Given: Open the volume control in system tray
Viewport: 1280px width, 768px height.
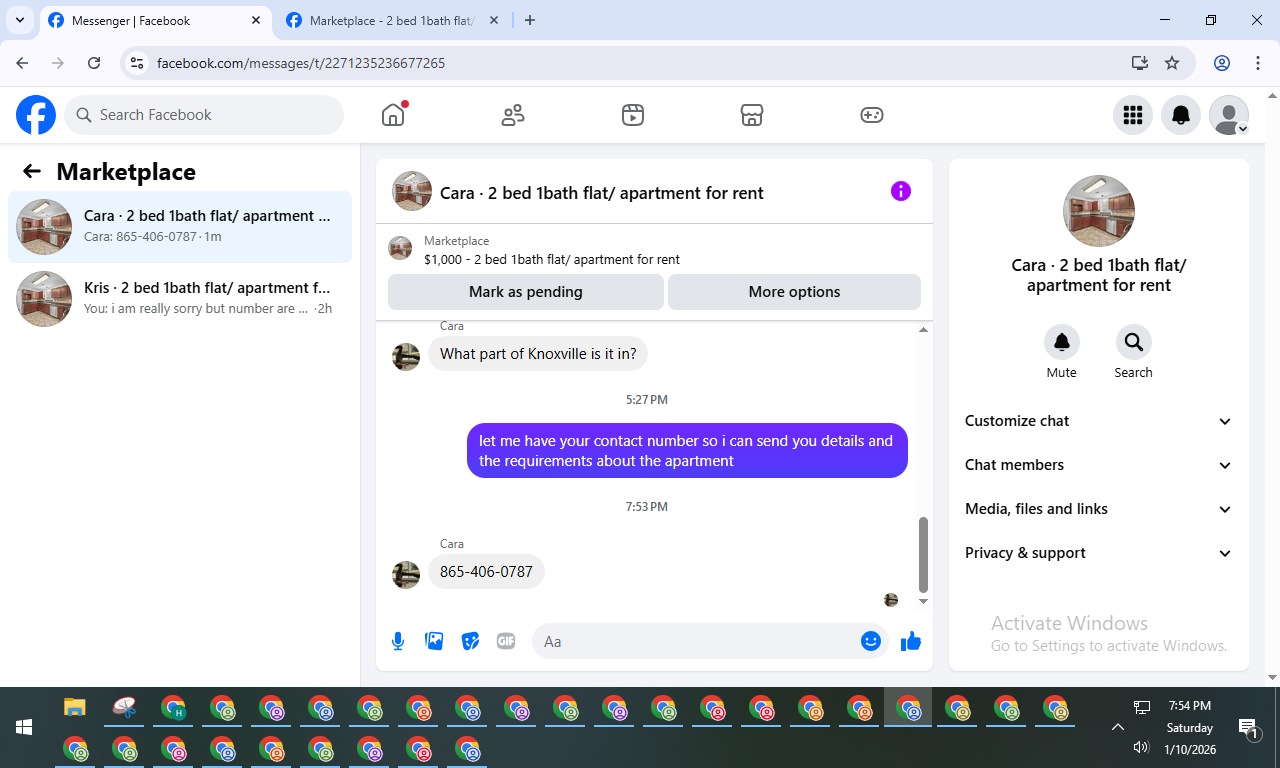Looking at the screenshot, I should pos(1141,747).
